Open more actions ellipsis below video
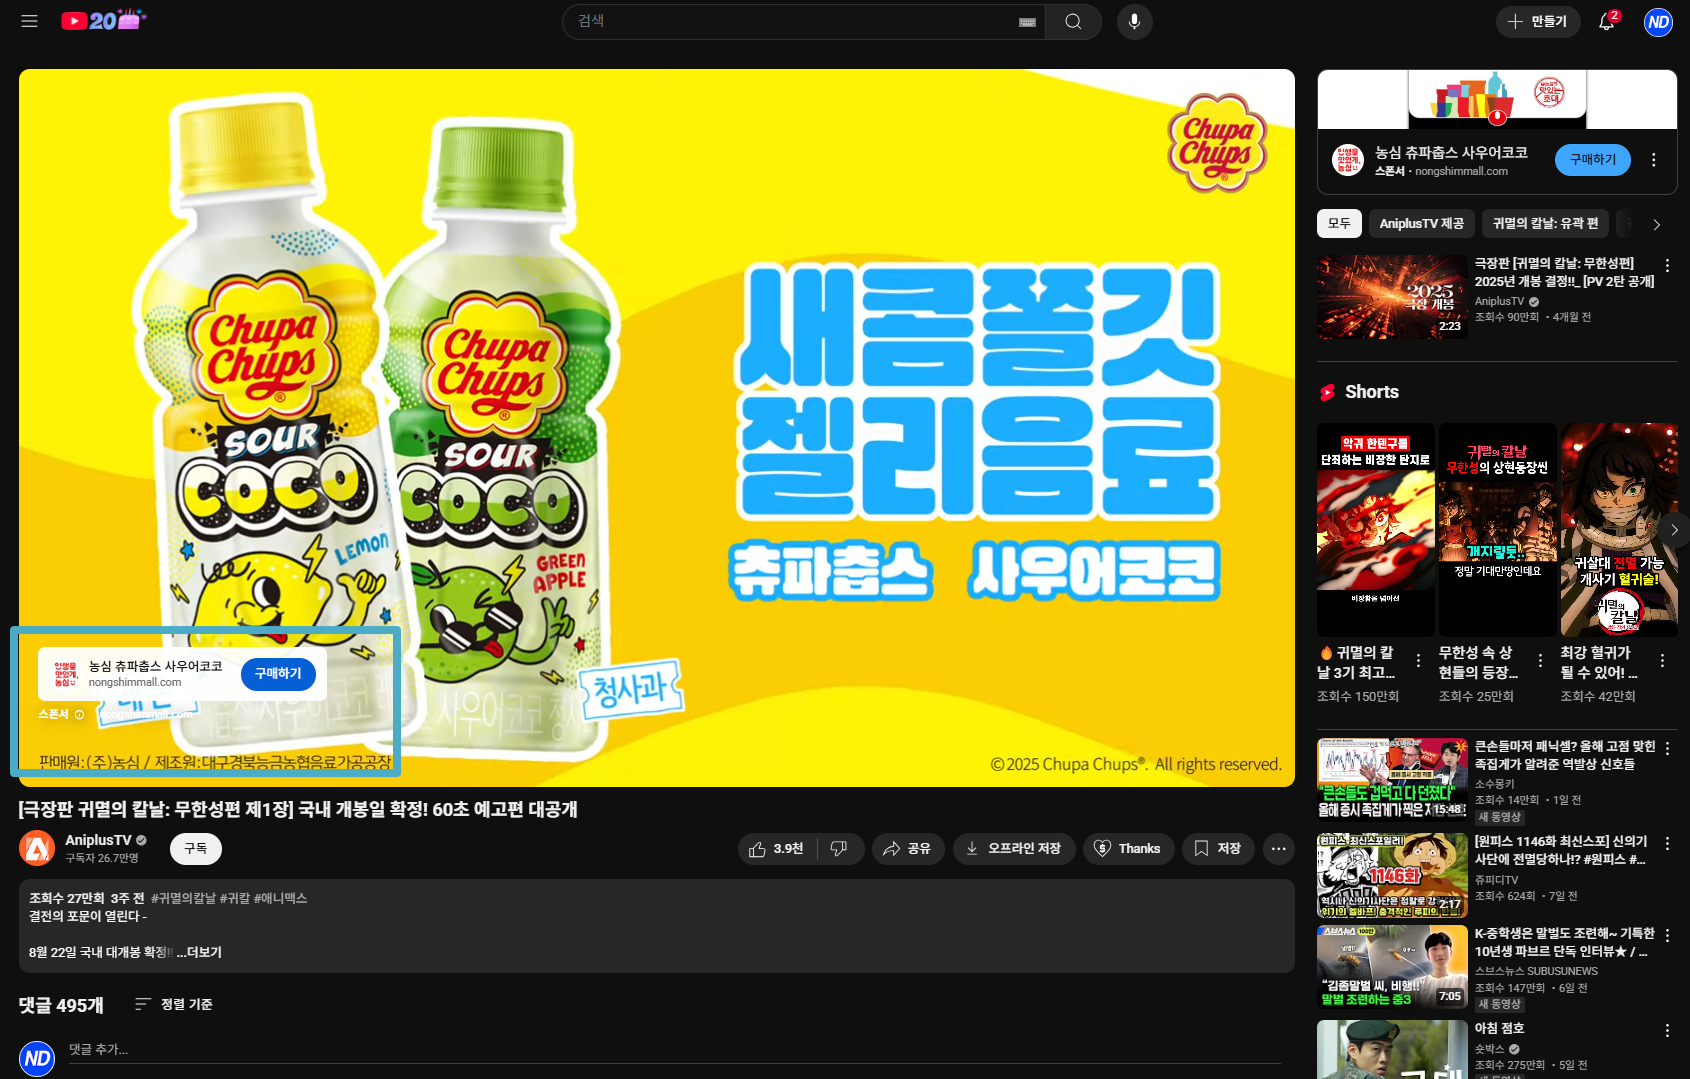Screen dimensions: 1690x1079 [x=1279, y=849]
